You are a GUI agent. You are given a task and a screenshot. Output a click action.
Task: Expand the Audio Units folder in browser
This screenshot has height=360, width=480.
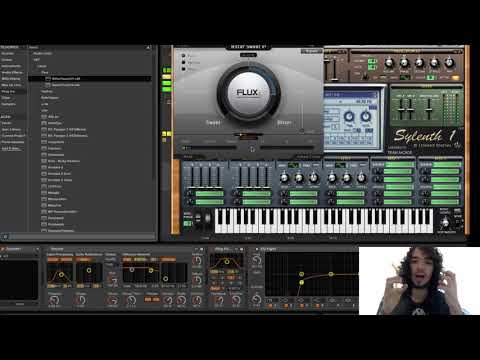point(42,53)
